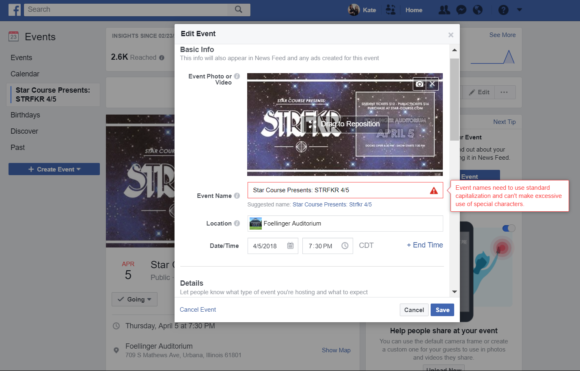Click the Facebook logo icon
The width and height of the screenshot is (580, 371).
[14, 10]
